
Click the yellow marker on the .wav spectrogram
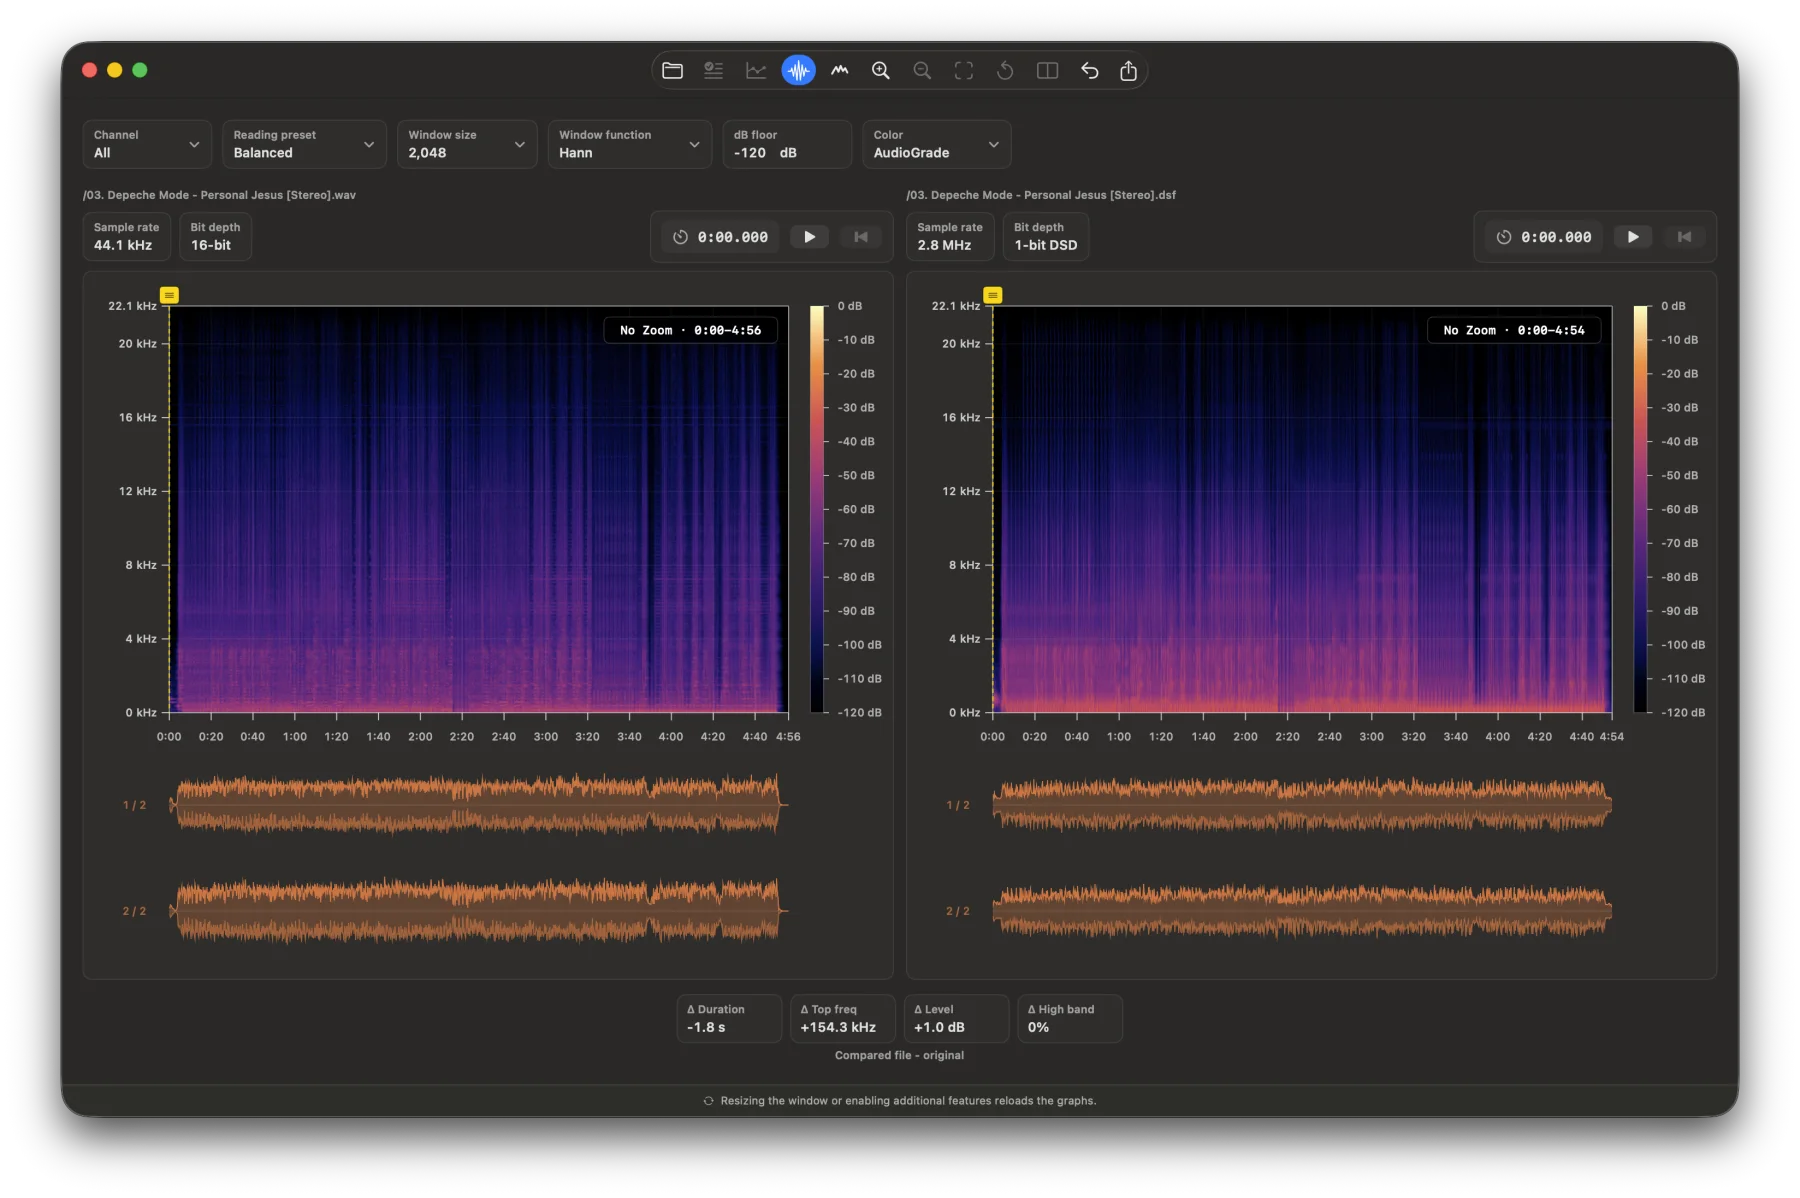click(169, 295)
